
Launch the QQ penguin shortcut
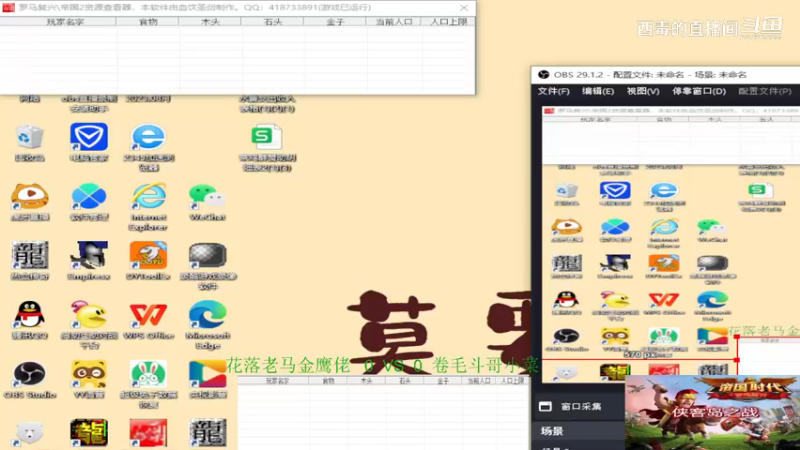(x=30, y=315)
